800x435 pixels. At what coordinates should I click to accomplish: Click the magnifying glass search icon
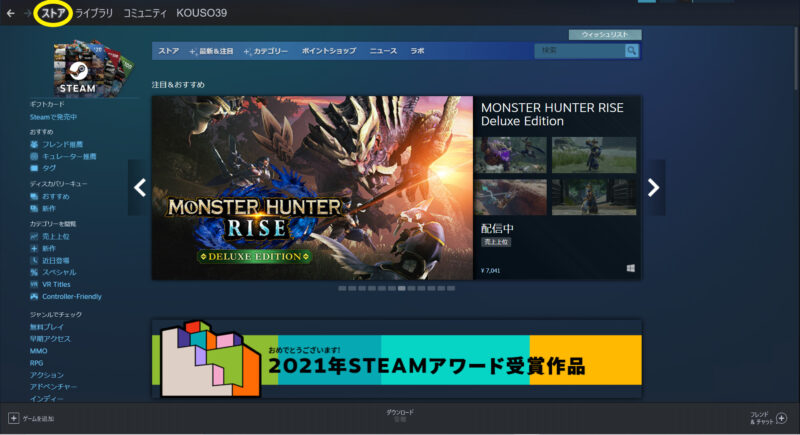[632, 50]
